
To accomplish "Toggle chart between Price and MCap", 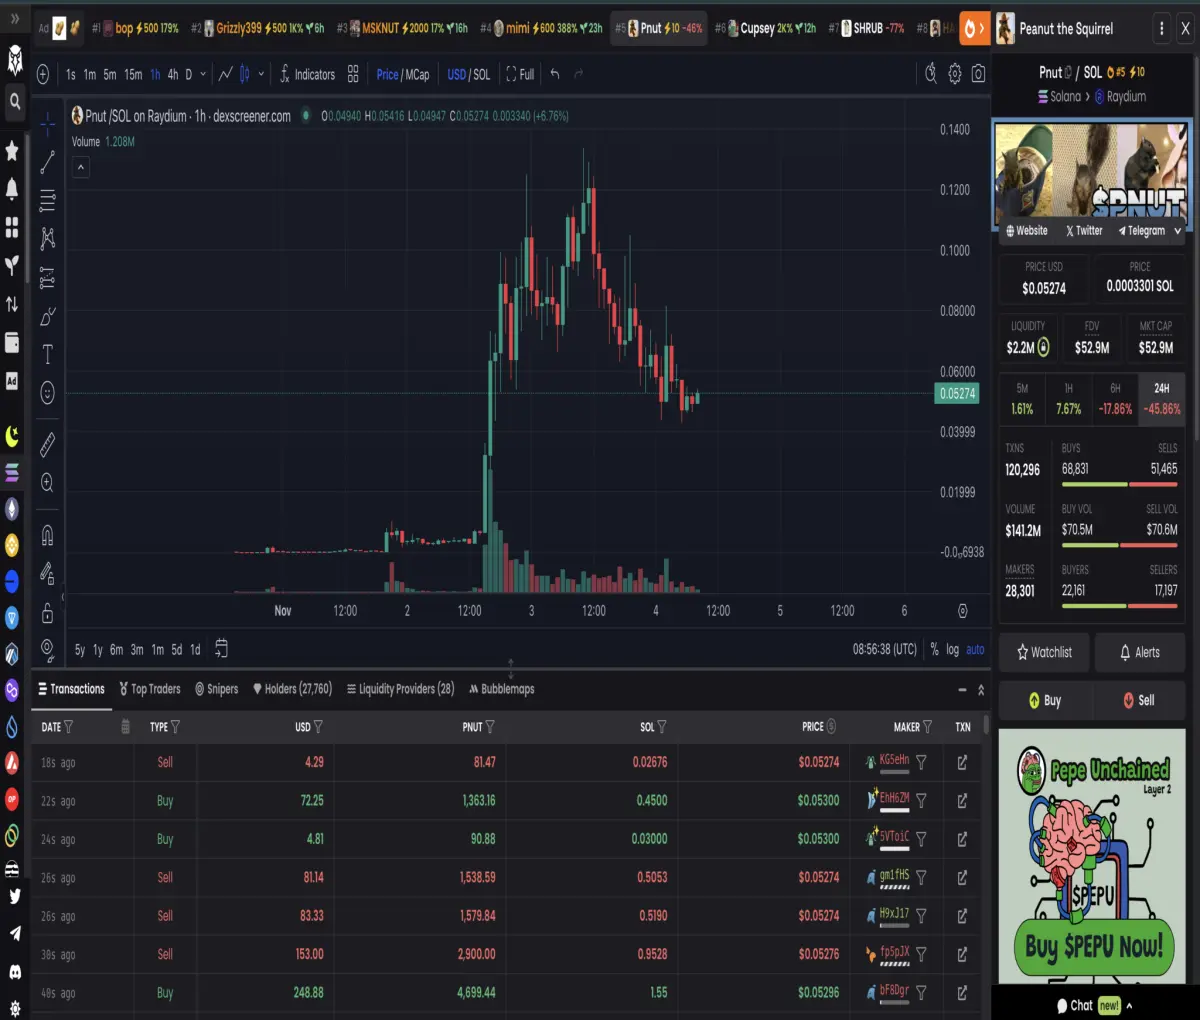I will pyautogui.click(x=403, y=74).
